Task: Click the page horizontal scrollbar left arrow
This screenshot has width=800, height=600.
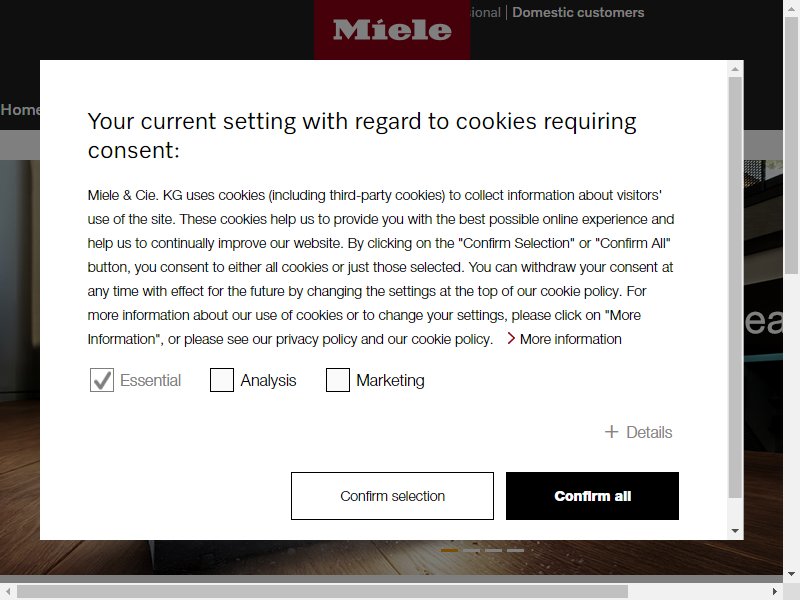Action: [x=8, y=592]
